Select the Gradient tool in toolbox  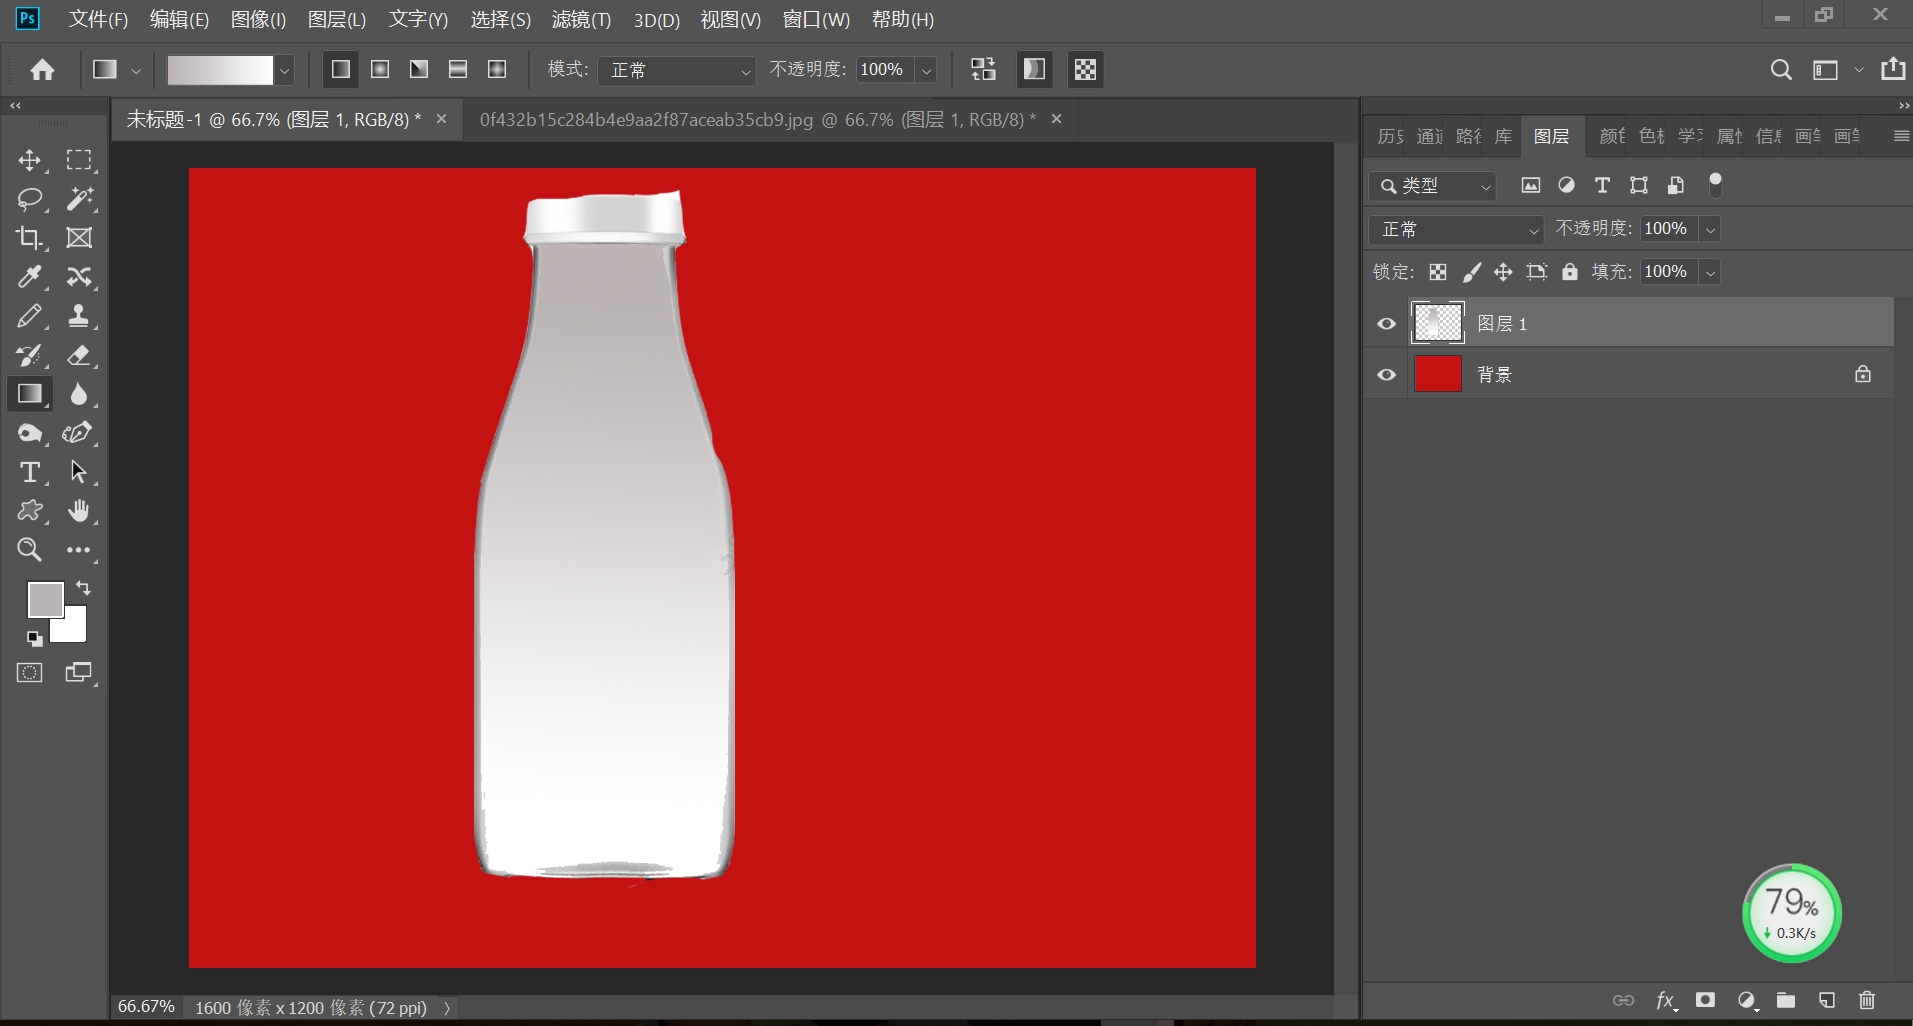pos(29,394)
